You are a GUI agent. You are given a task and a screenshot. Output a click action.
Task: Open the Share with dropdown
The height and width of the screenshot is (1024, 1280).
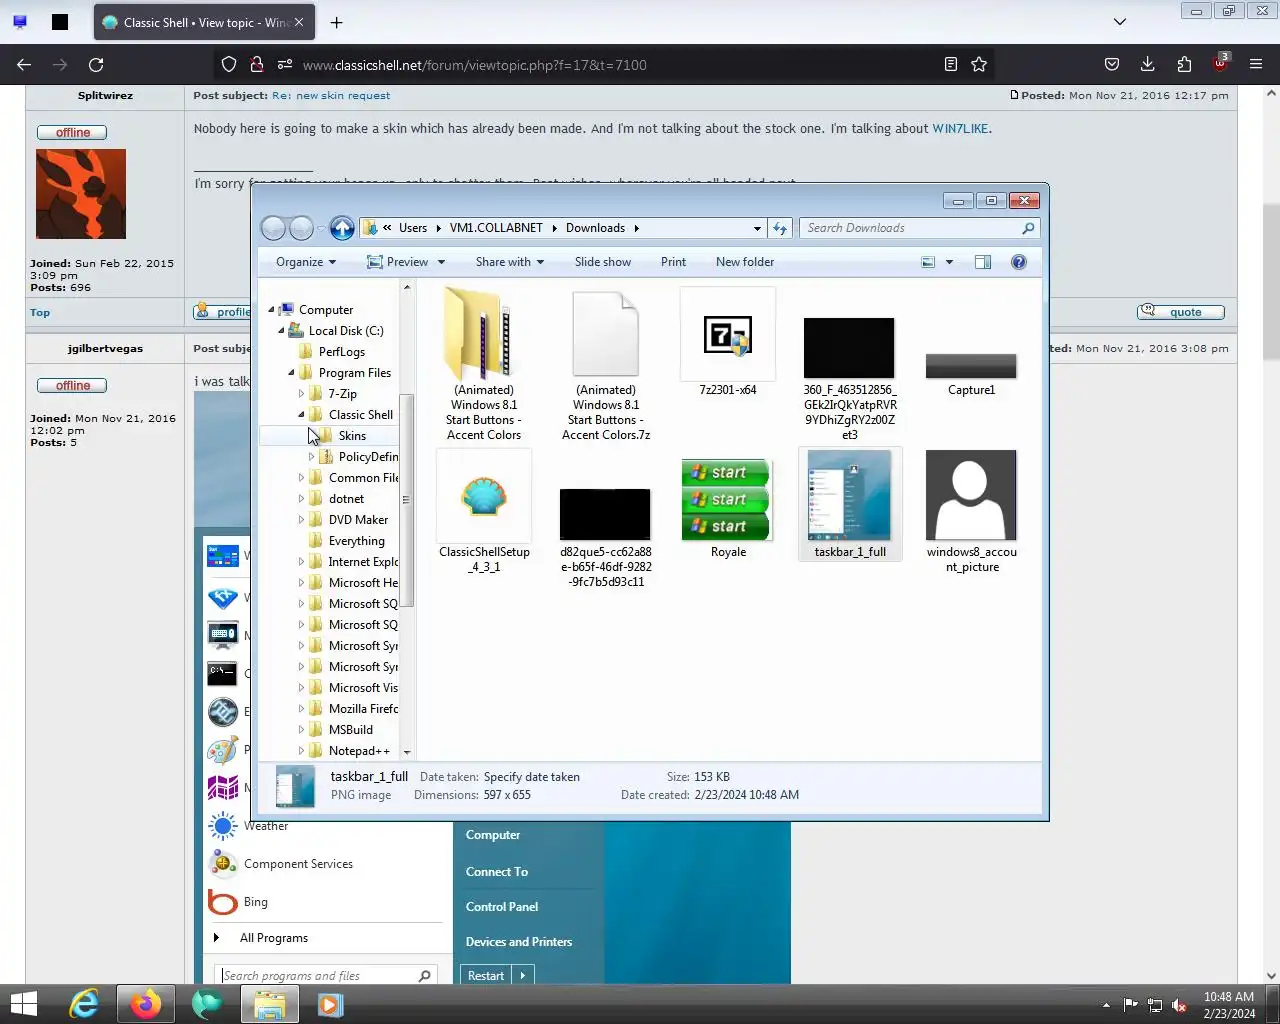510,262
